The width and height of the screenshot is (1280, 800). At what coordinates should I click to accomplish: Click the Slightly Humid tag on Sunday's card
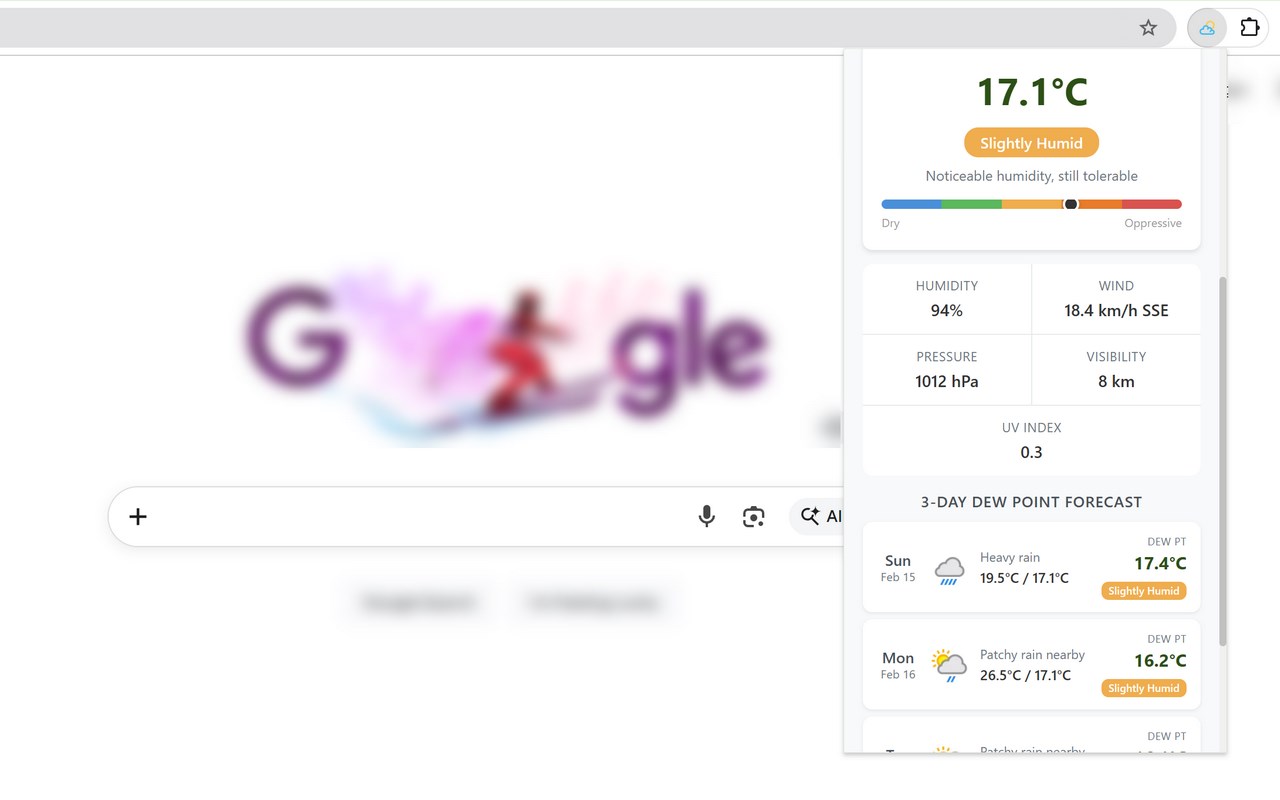click(1144, 591)
